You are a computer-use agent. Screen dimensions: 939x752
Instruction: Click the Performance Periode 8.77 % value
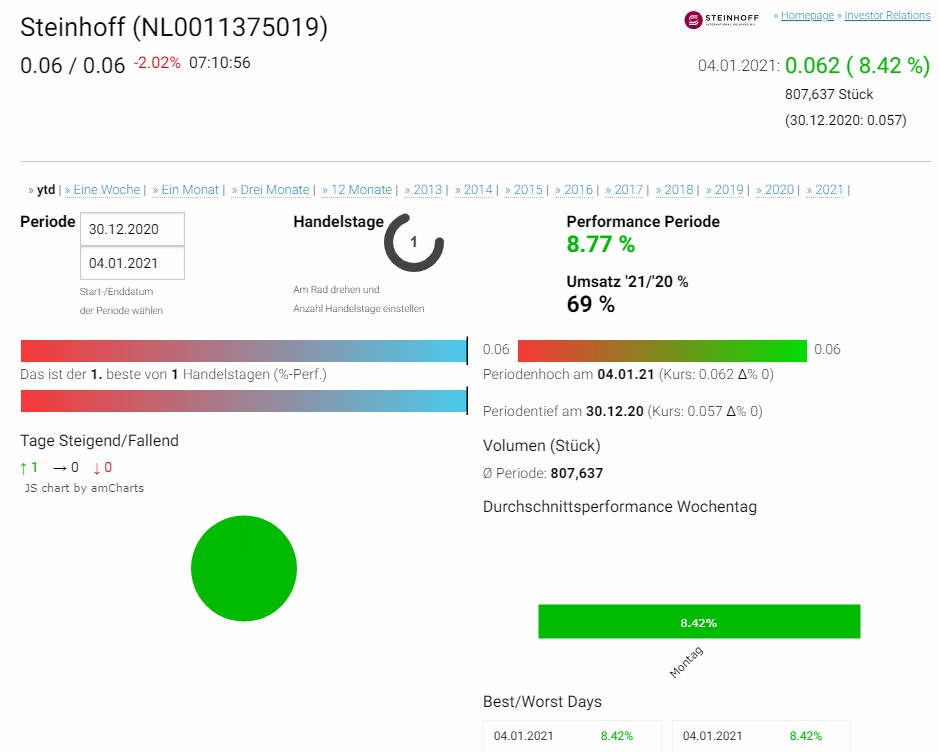click(x=601, y=244)
